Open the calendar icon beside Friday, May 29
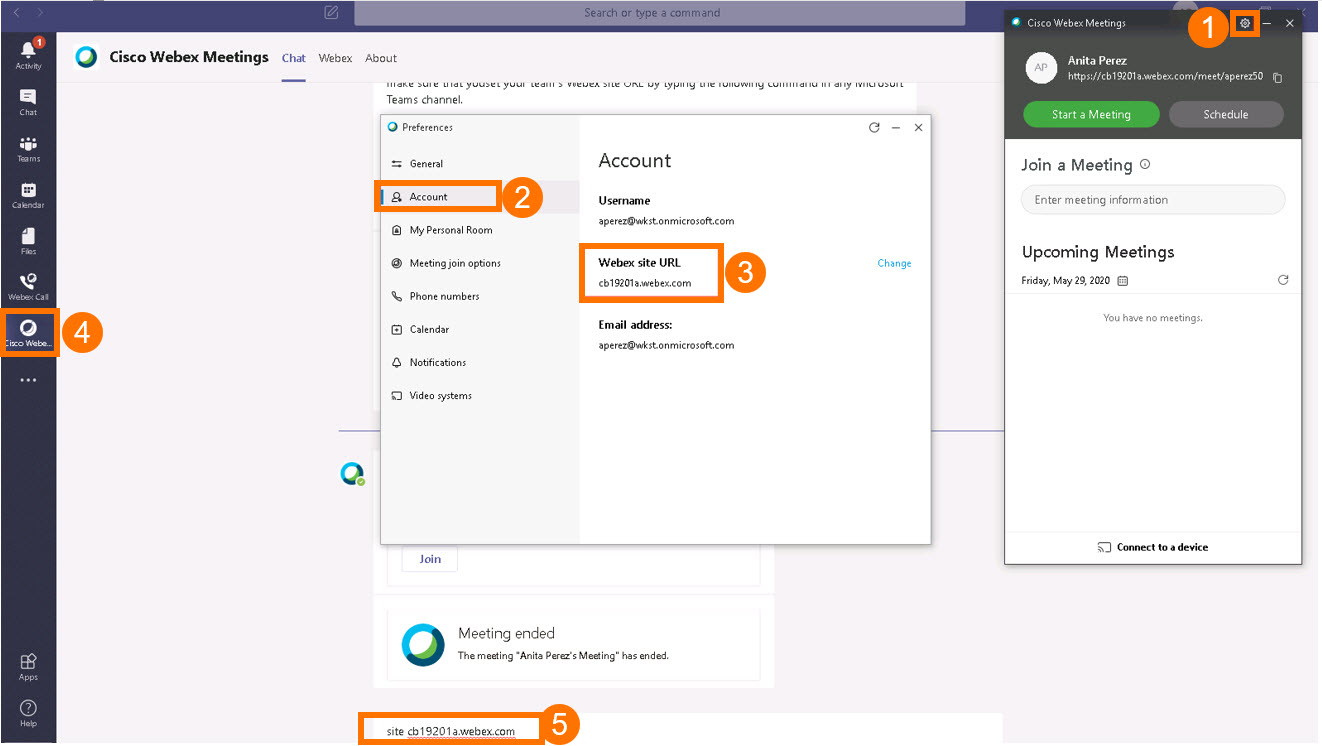1322x746 pixels. 1122,281
